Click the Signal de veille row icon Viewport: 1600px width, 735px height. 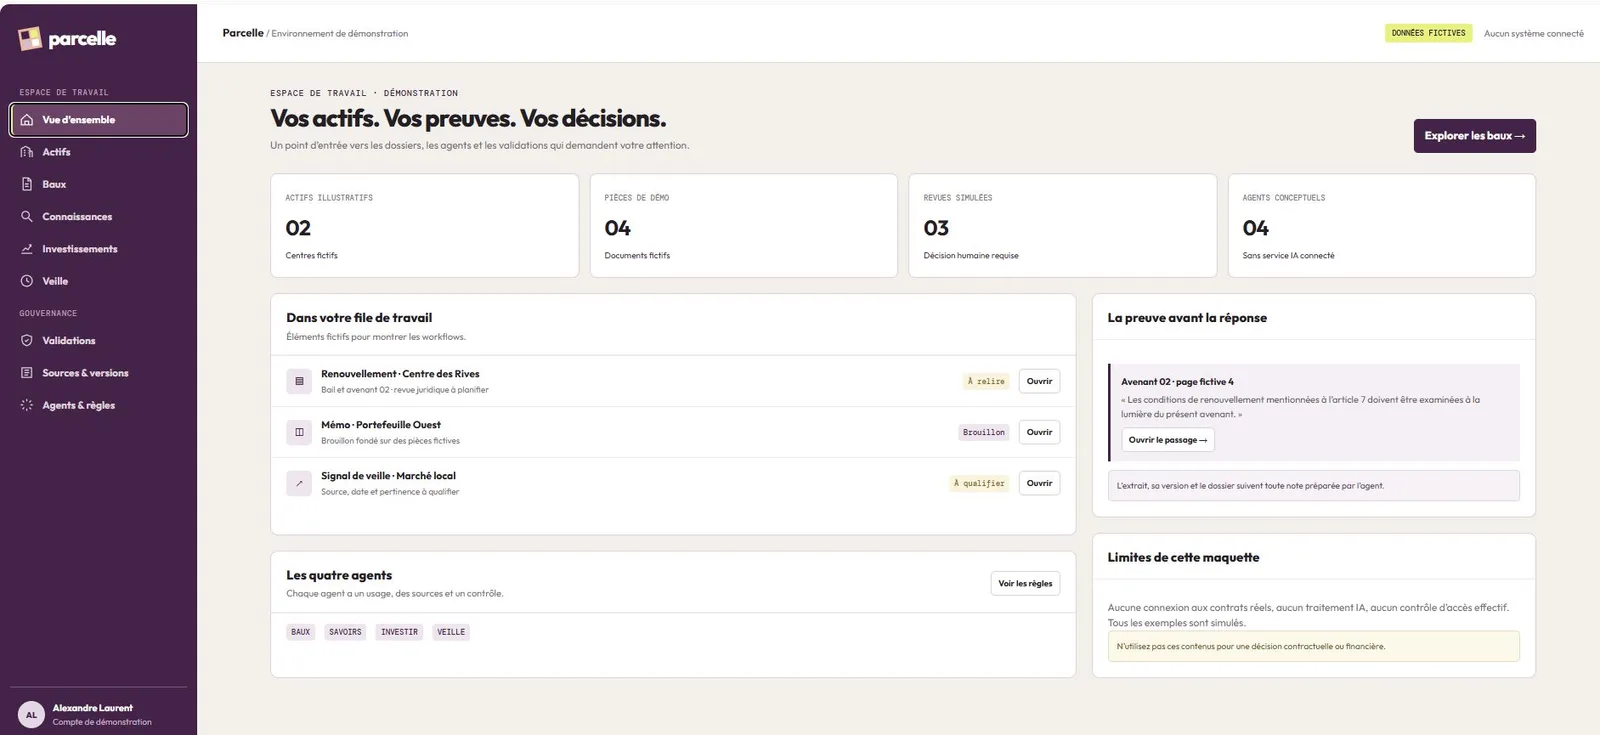[299, 483]
